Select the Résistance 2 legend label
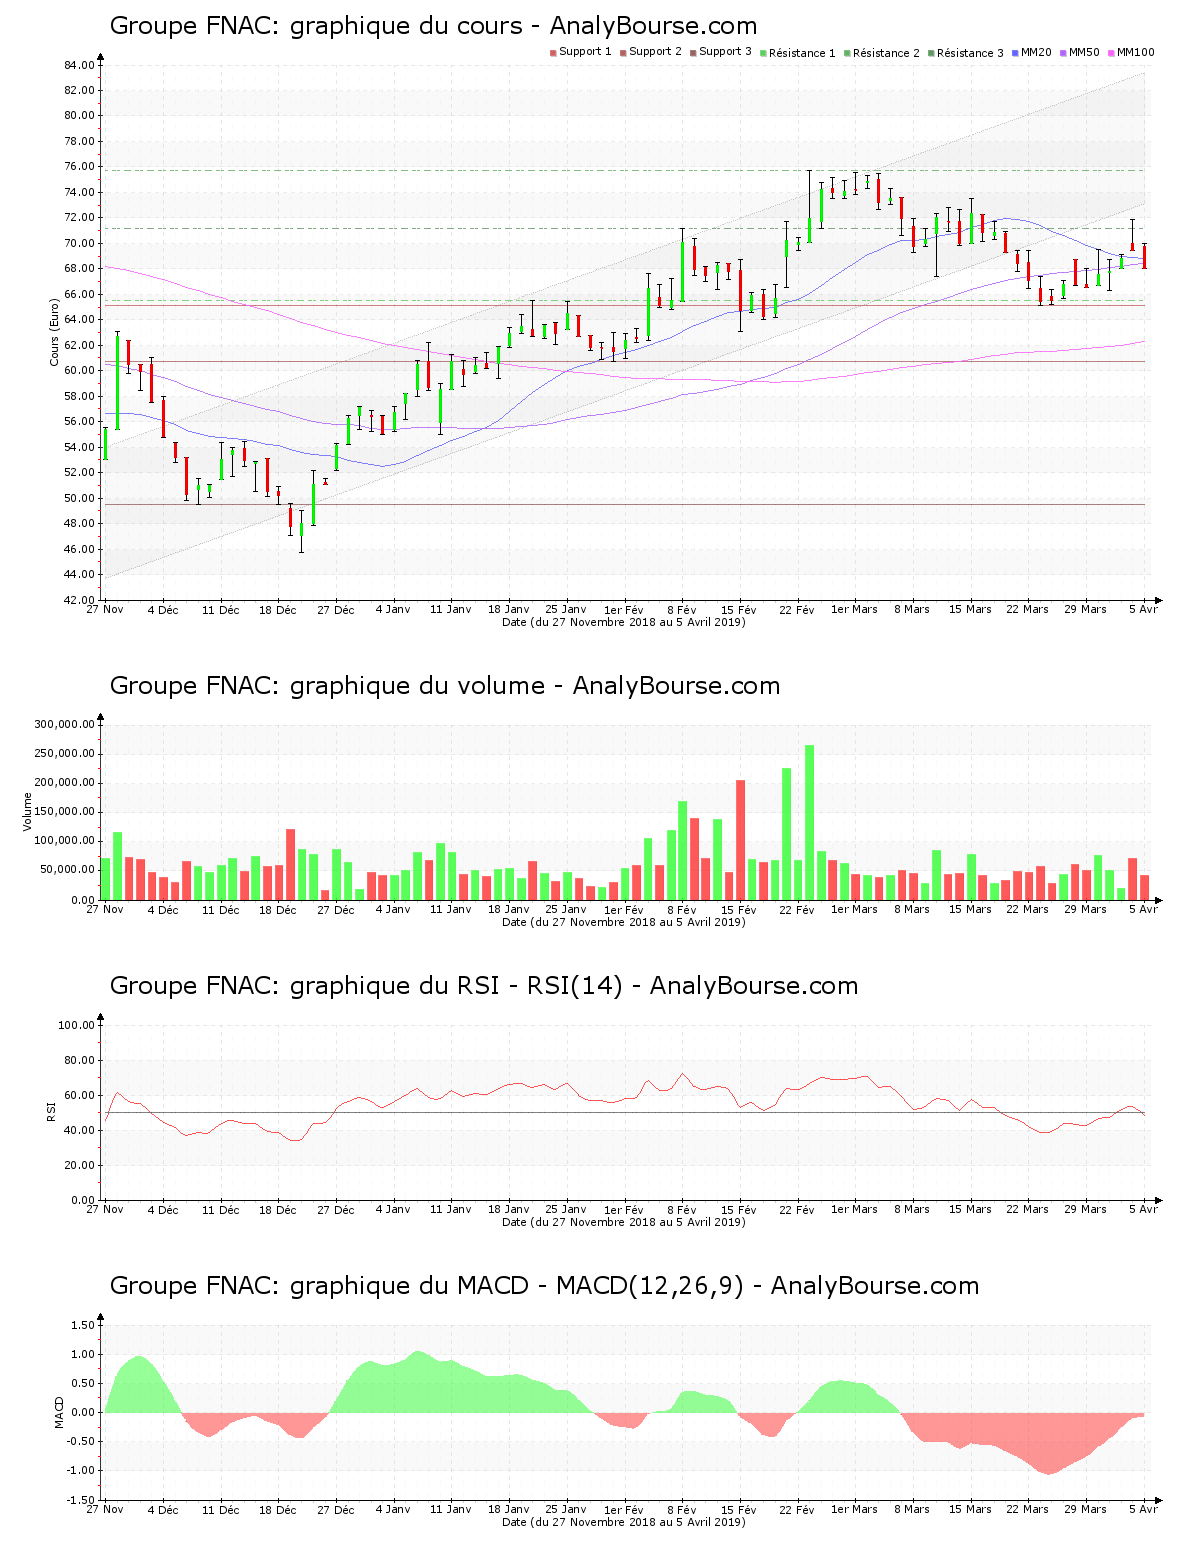Screen dimensions: 1200x1550 pyautogui.click(x=886, y=53)
